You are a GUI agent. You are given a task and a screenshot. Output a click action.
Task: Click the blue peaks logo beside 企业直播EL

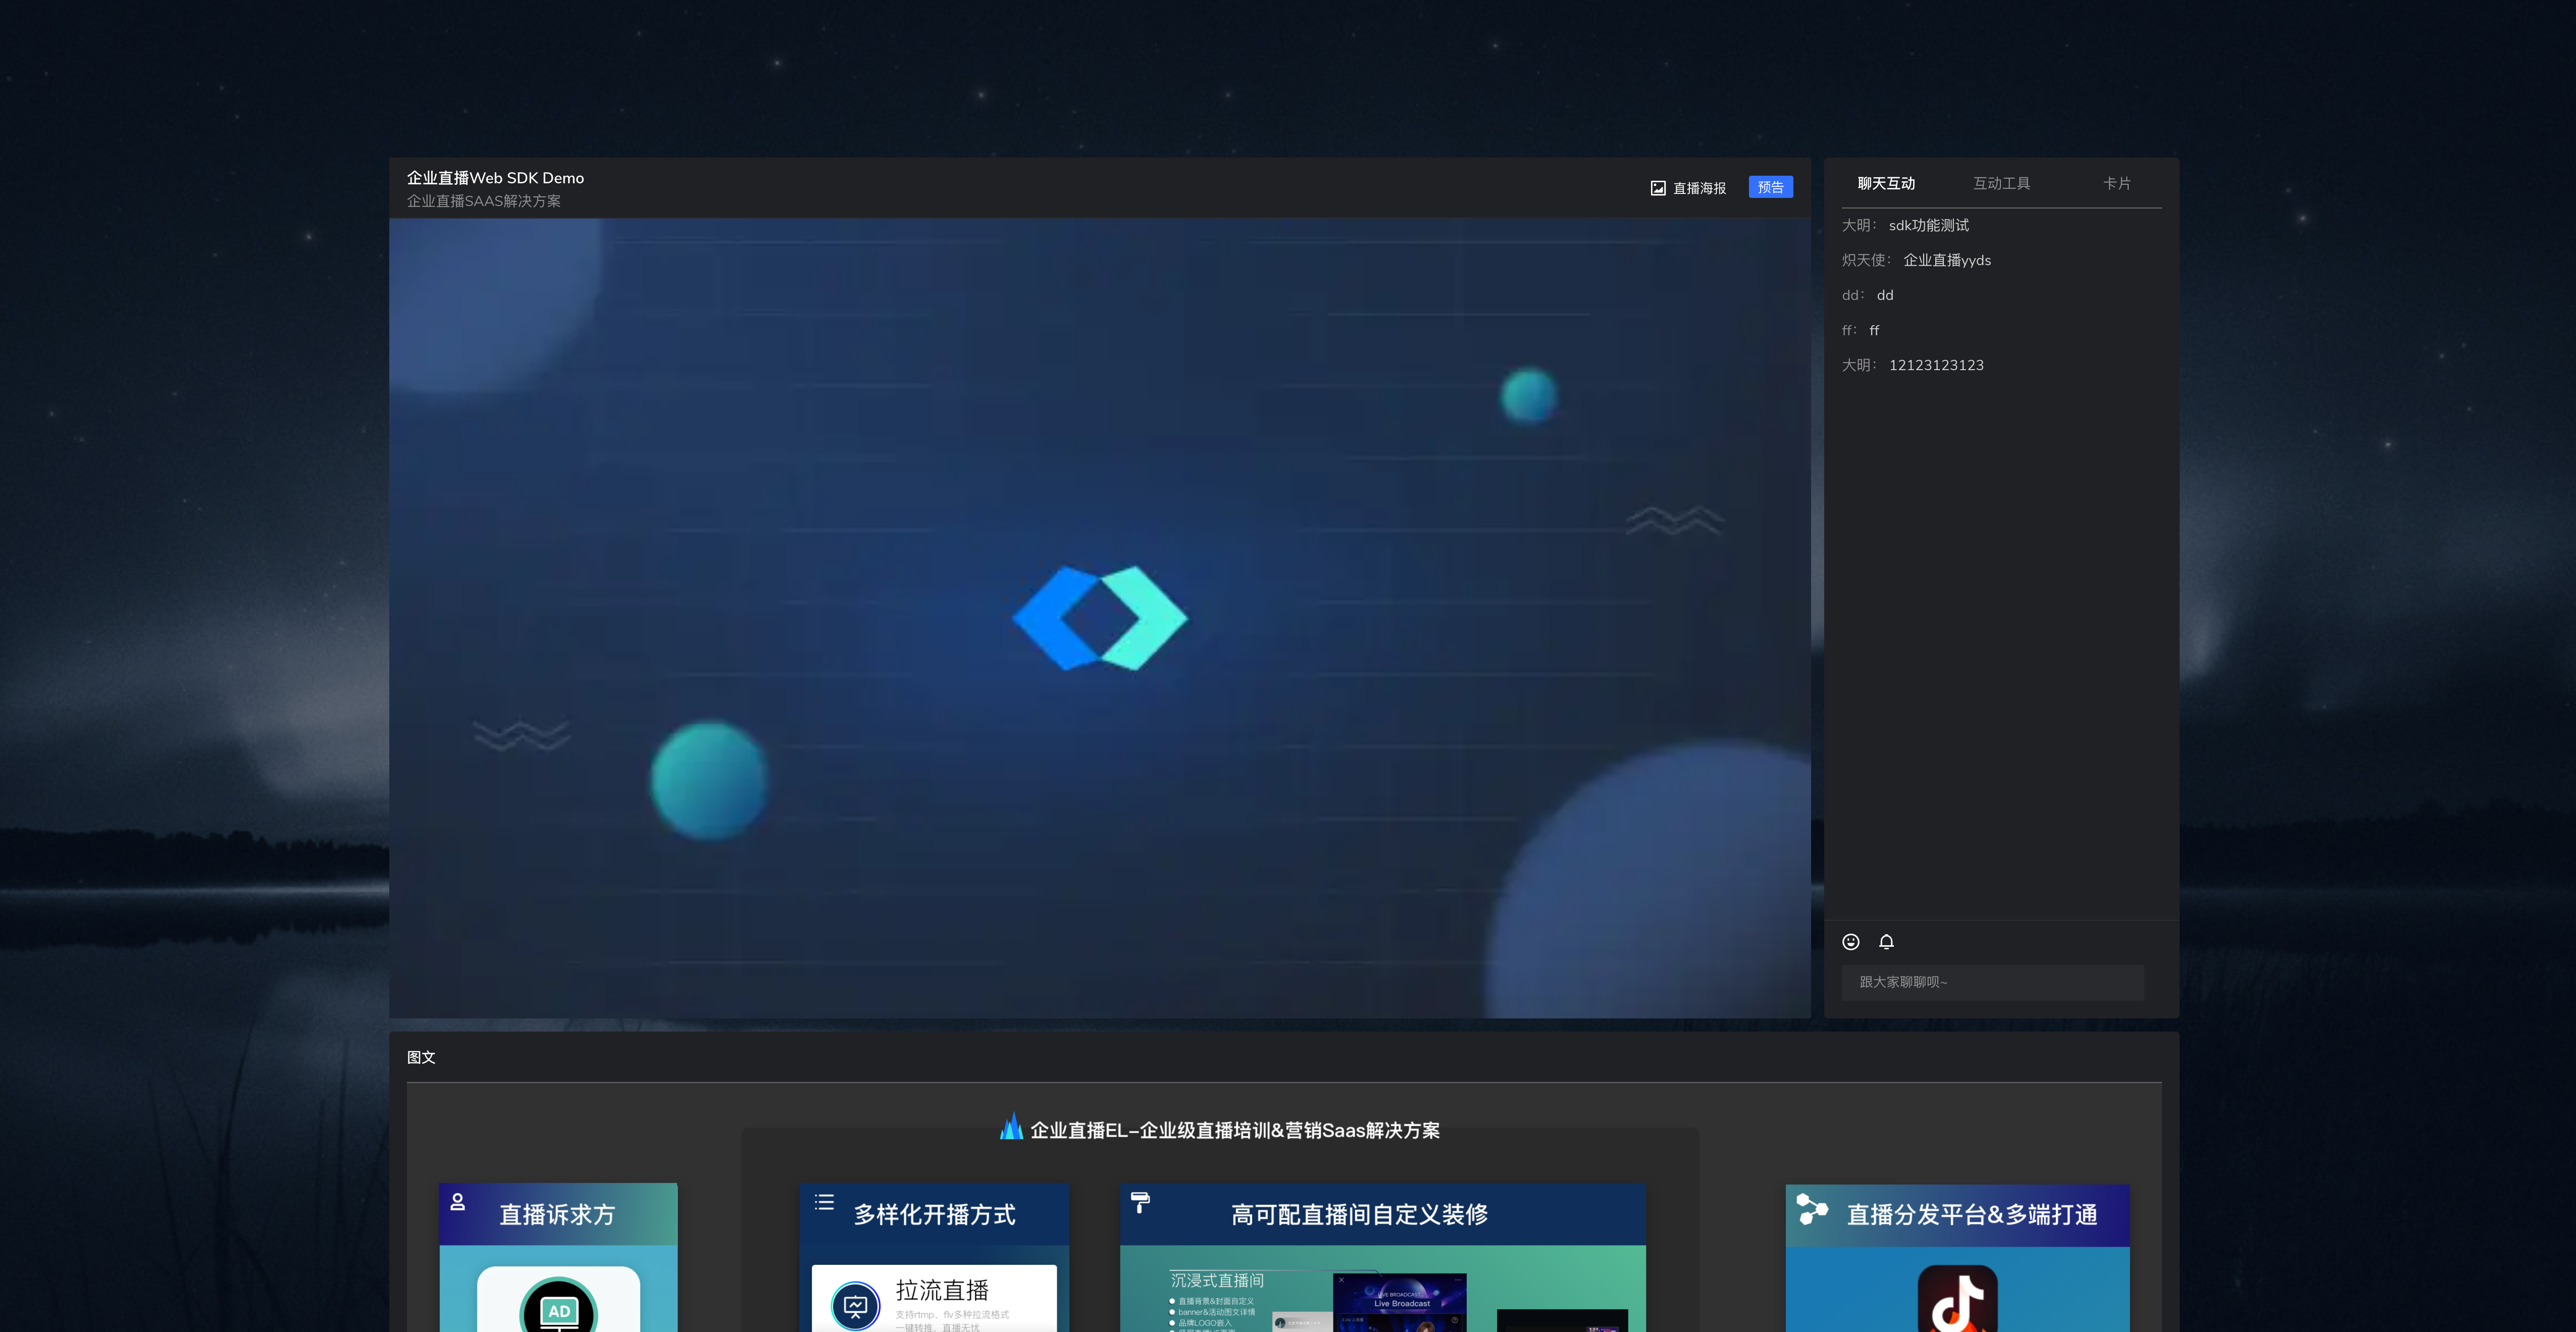point(1011,1126)
